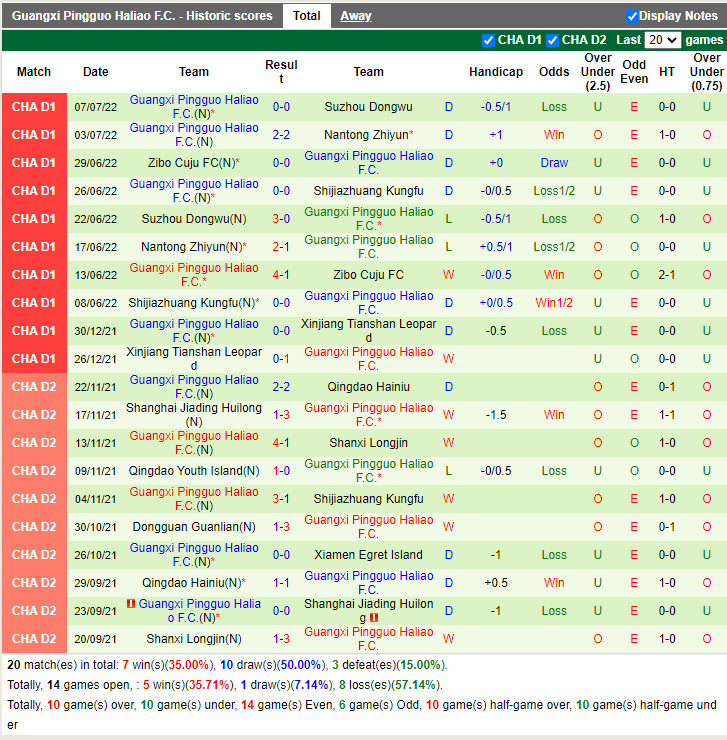The height and width of the screenshot is (740, 727).
Task: Open Nantong Zhiyun(N) team on 17/06/22
Action: (194, 247)
